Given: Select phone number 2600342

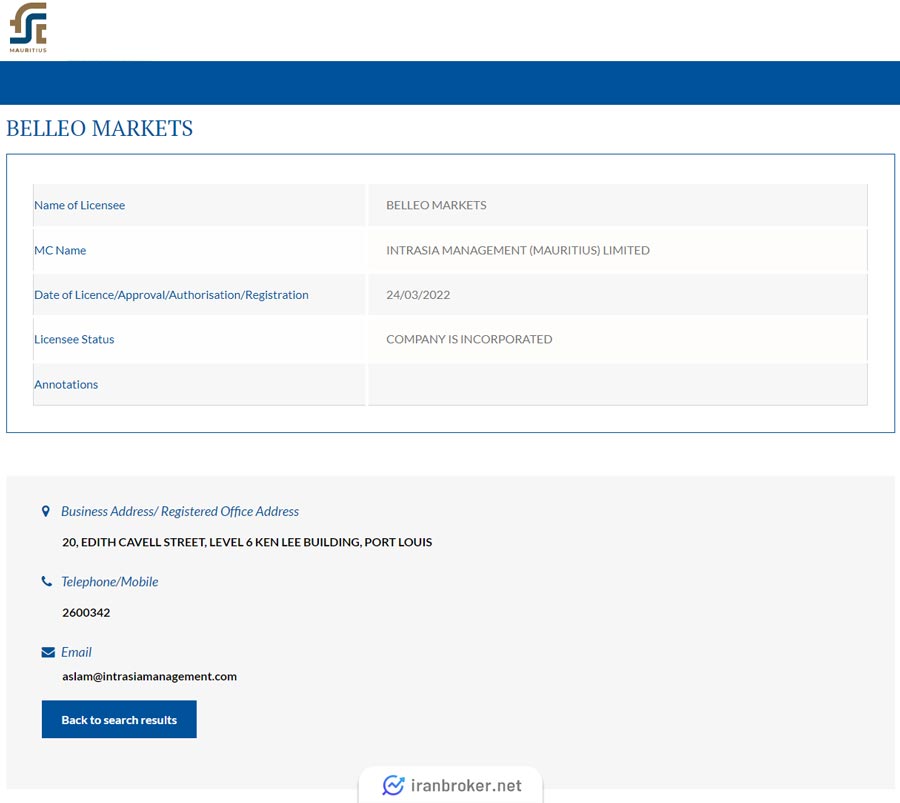Looking at the screenshot, I should [x=86, y=612].
